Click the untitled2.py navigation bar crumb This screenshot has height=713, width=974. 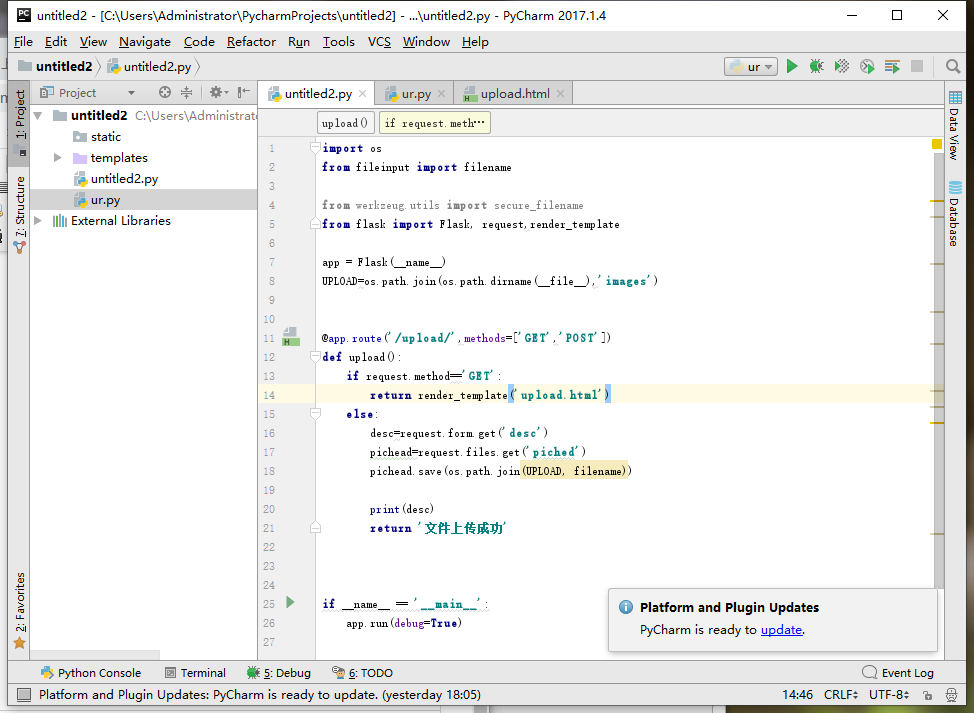tap(149, 66)
